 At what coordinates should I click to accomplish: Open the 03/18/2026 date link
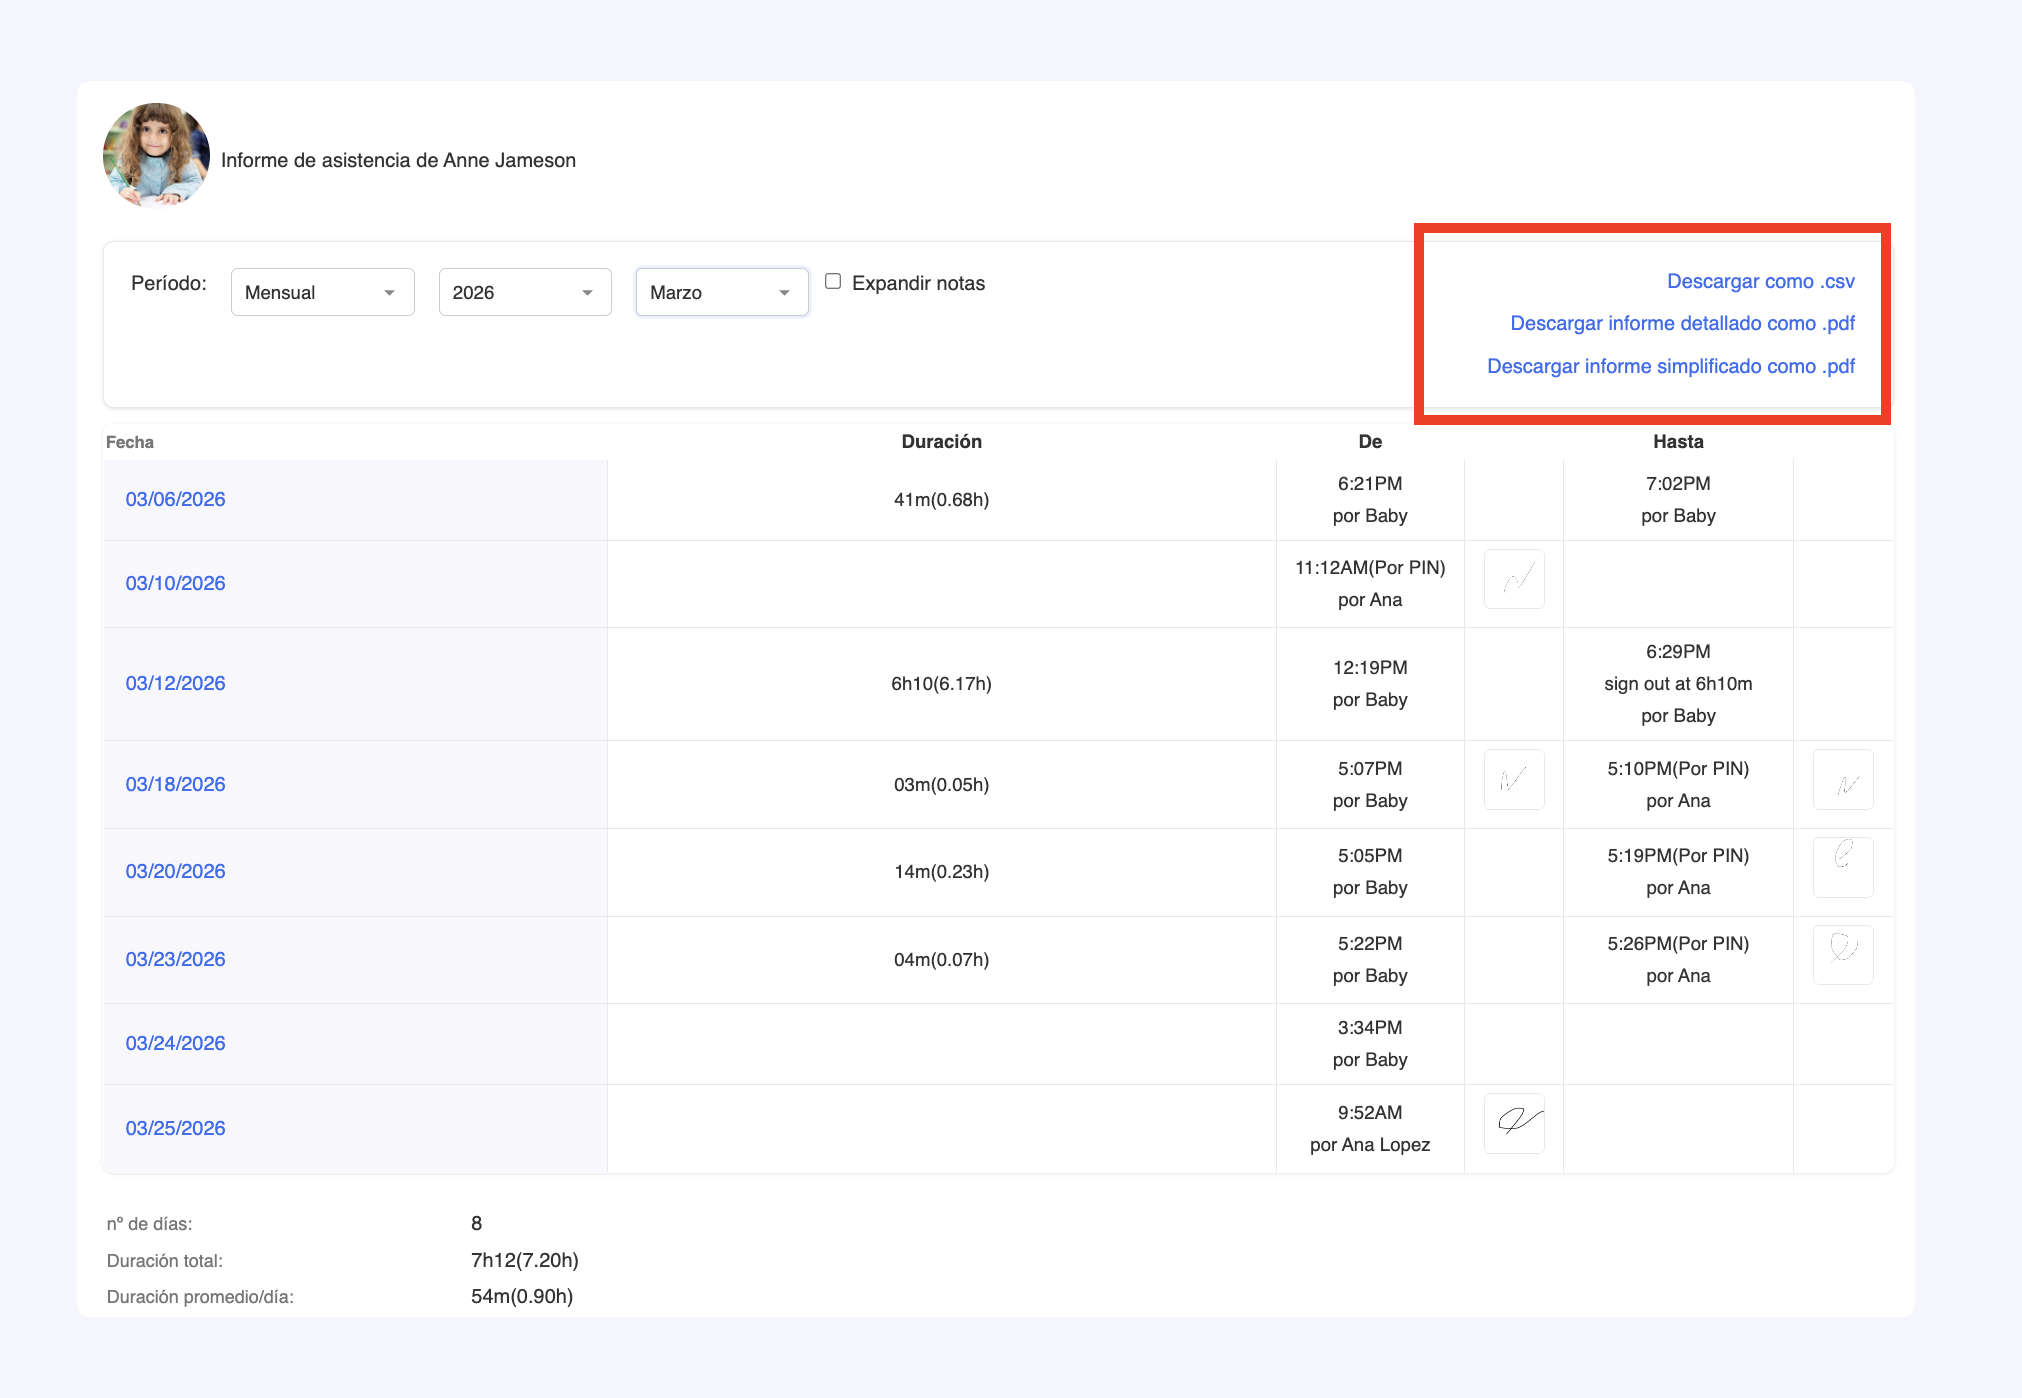point(175,784)
